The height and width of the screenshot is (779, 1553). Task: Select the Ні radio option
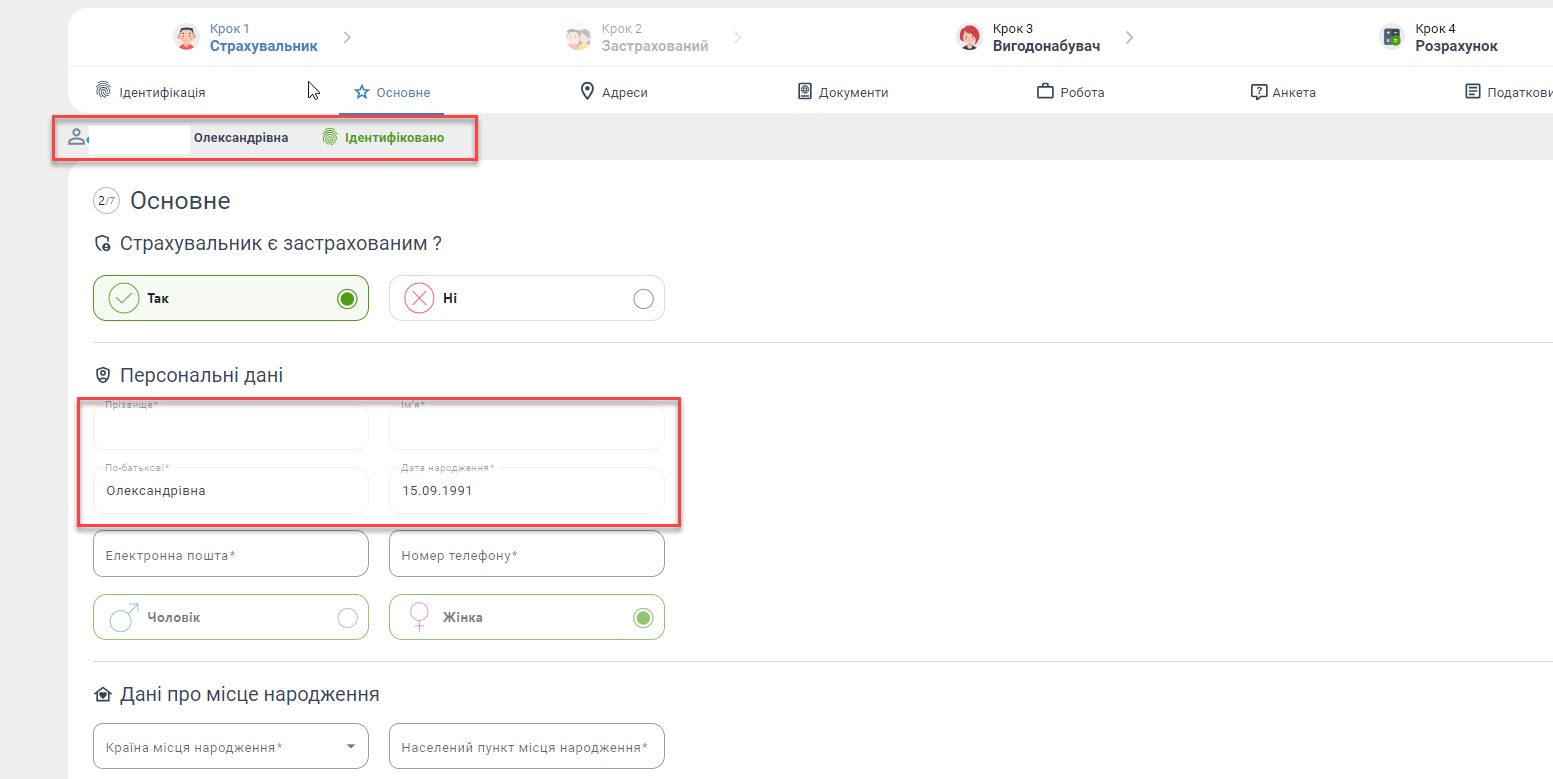(643, 299)
